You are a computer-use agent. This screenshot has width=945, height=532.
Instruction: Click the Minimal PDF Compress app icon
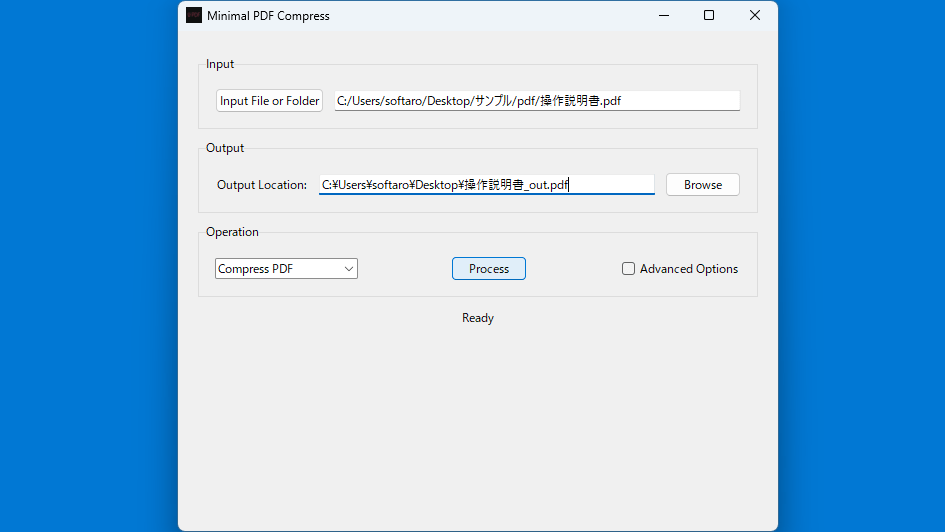pyautogui.click(x=194, y=16)
